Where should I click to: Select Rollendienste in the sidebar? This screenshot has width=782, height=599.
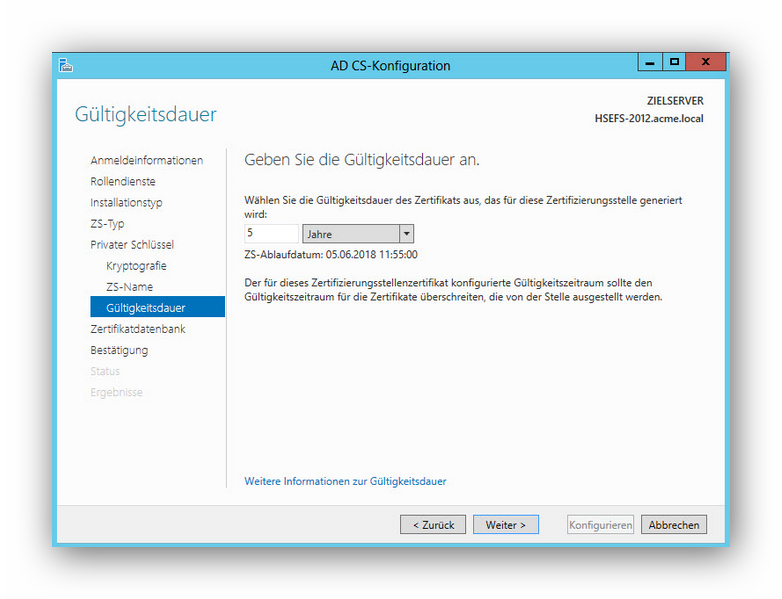[123, 181]
